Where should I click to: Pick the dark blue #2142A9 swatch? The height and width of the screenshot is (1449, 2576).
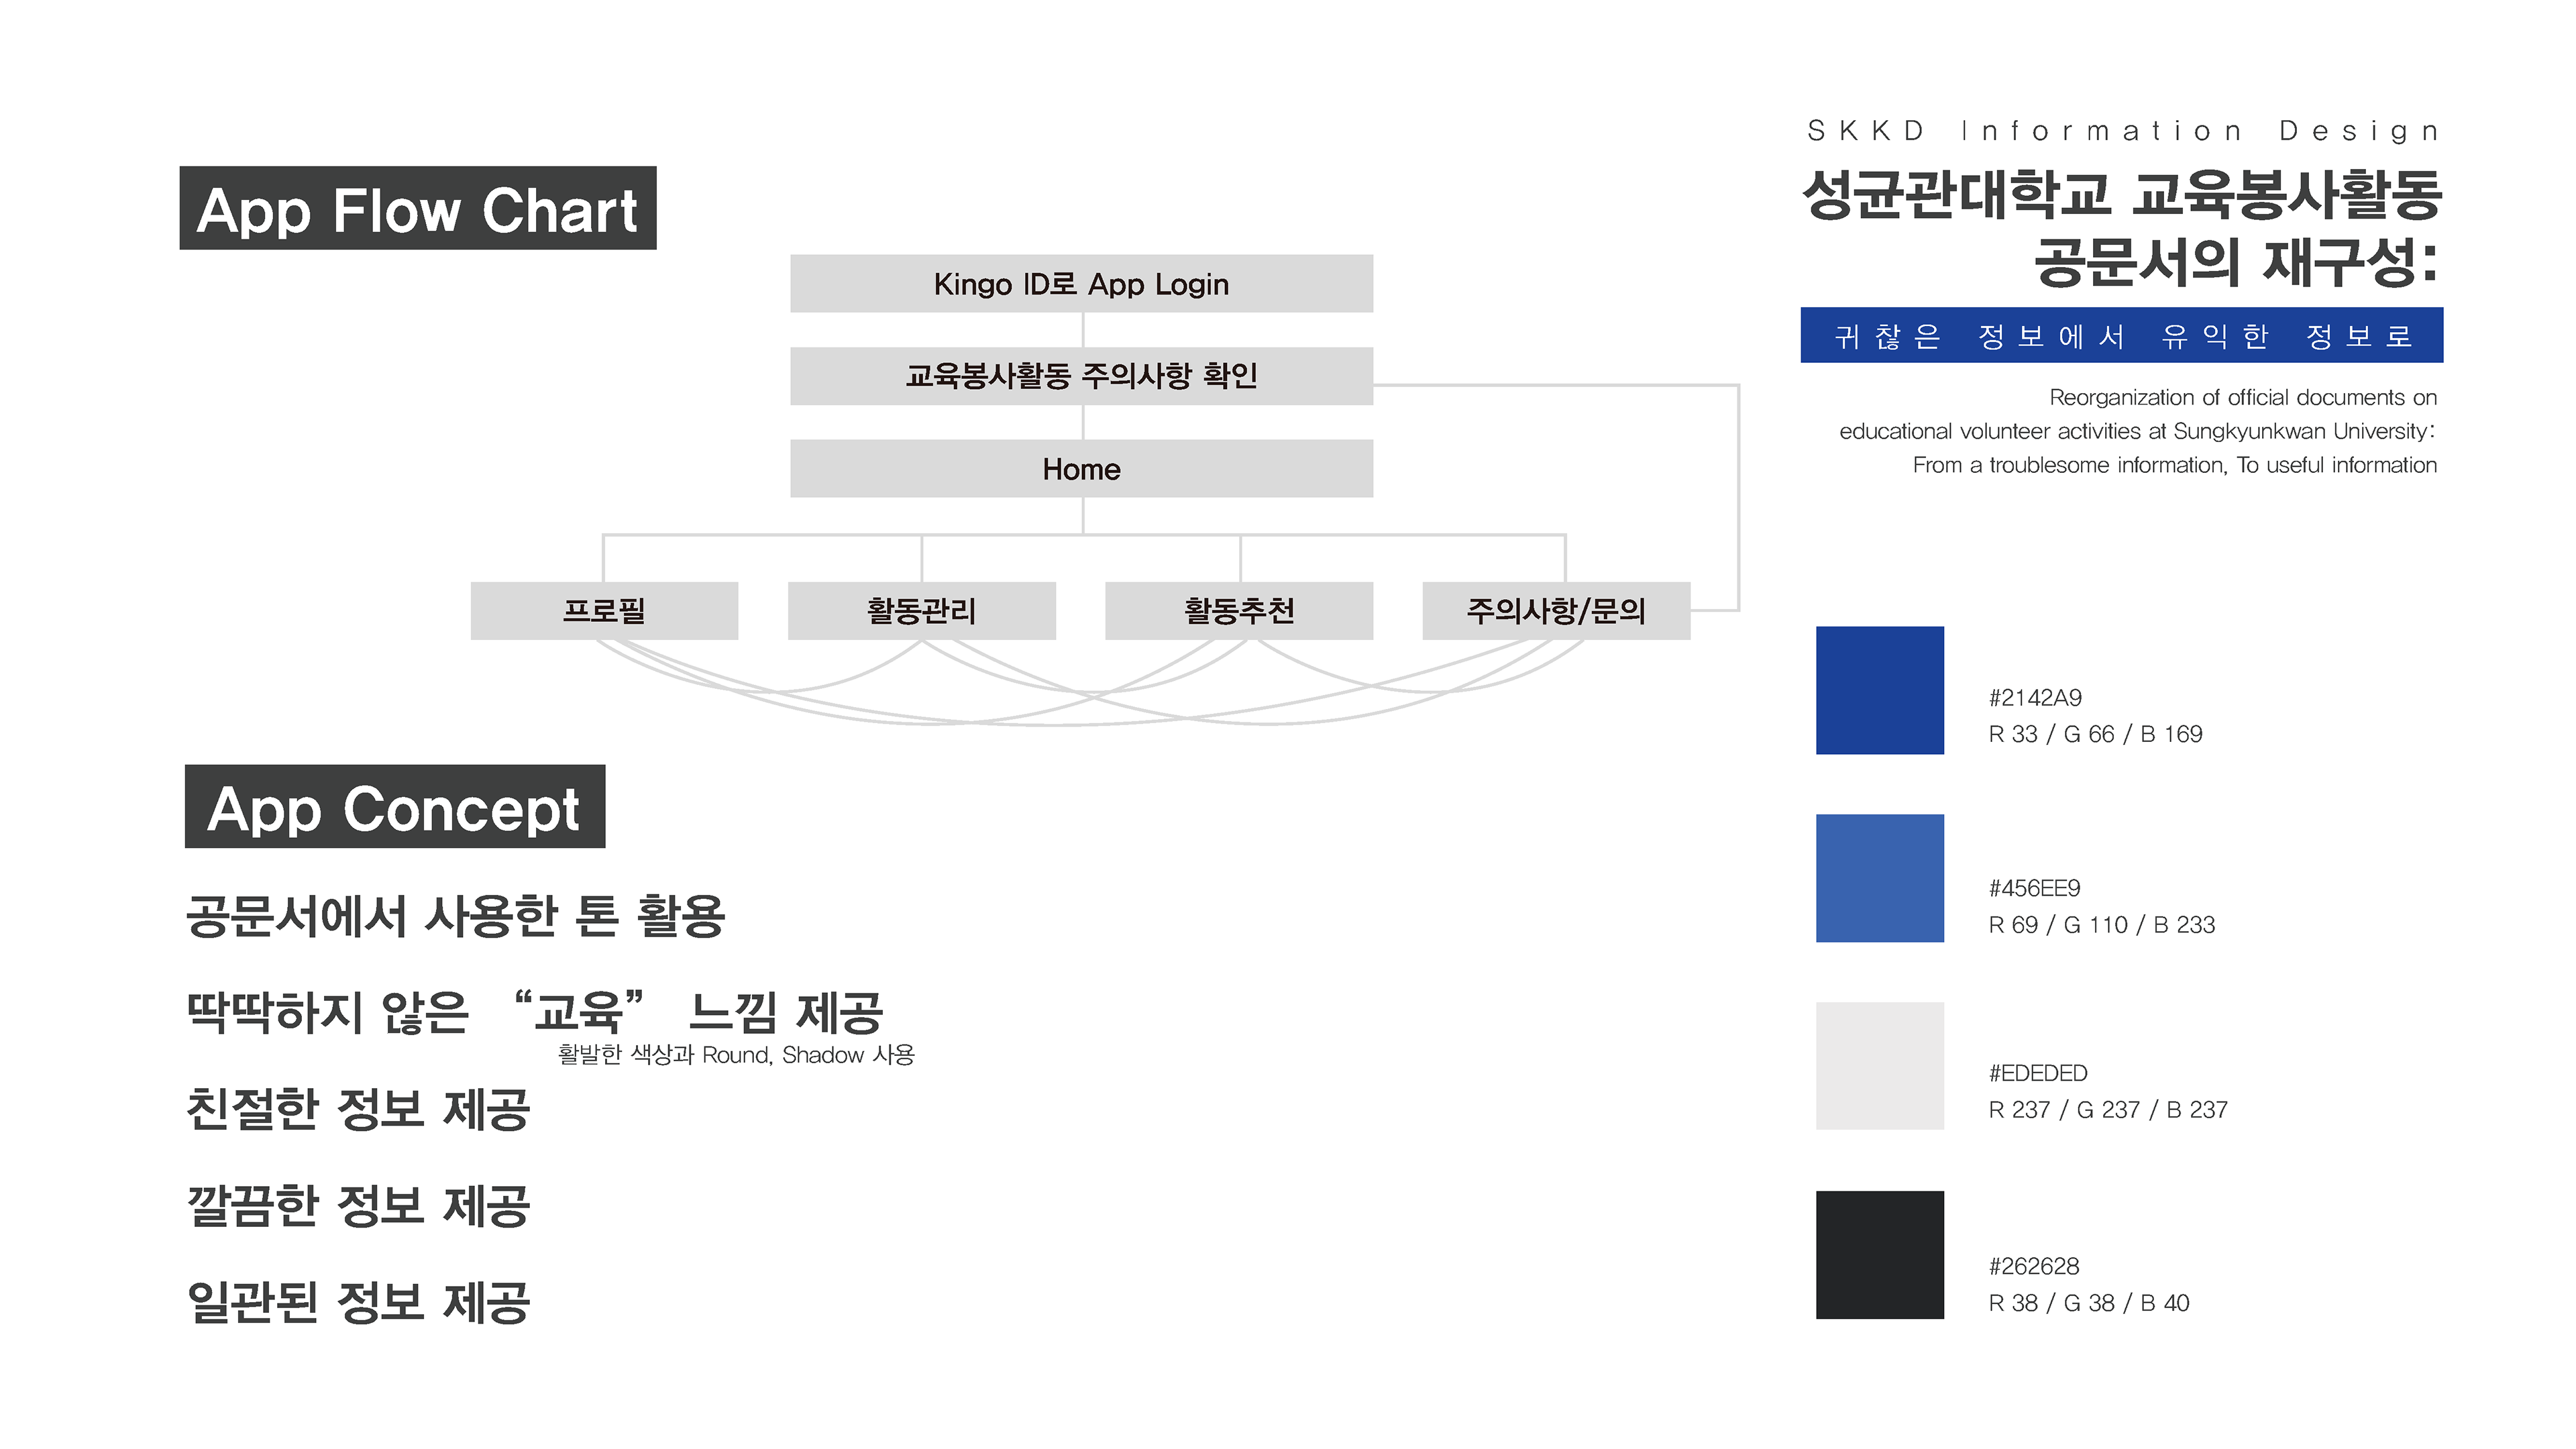tap(1879, 690)
